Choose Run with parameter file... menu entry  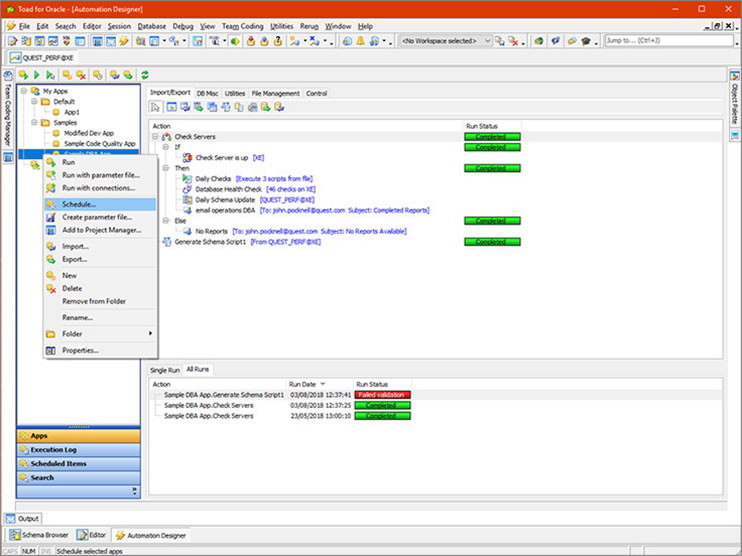(100, 175)
